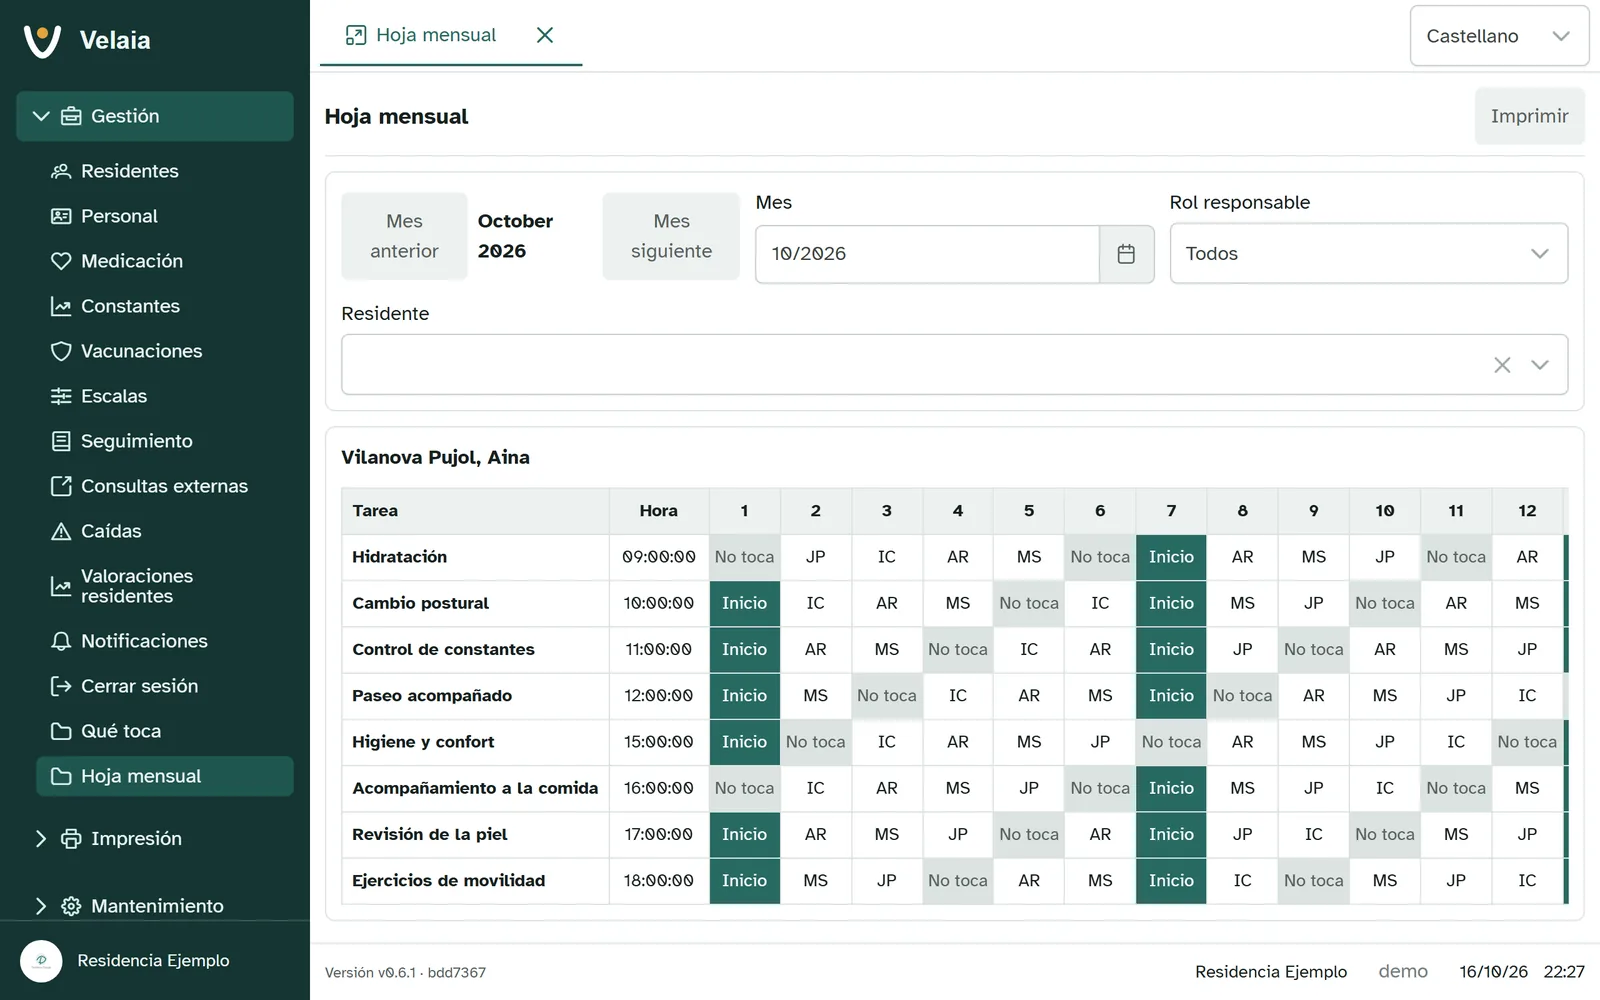Click Residencia Ejemplo avatar in sidebar

(x=41, y=961)
